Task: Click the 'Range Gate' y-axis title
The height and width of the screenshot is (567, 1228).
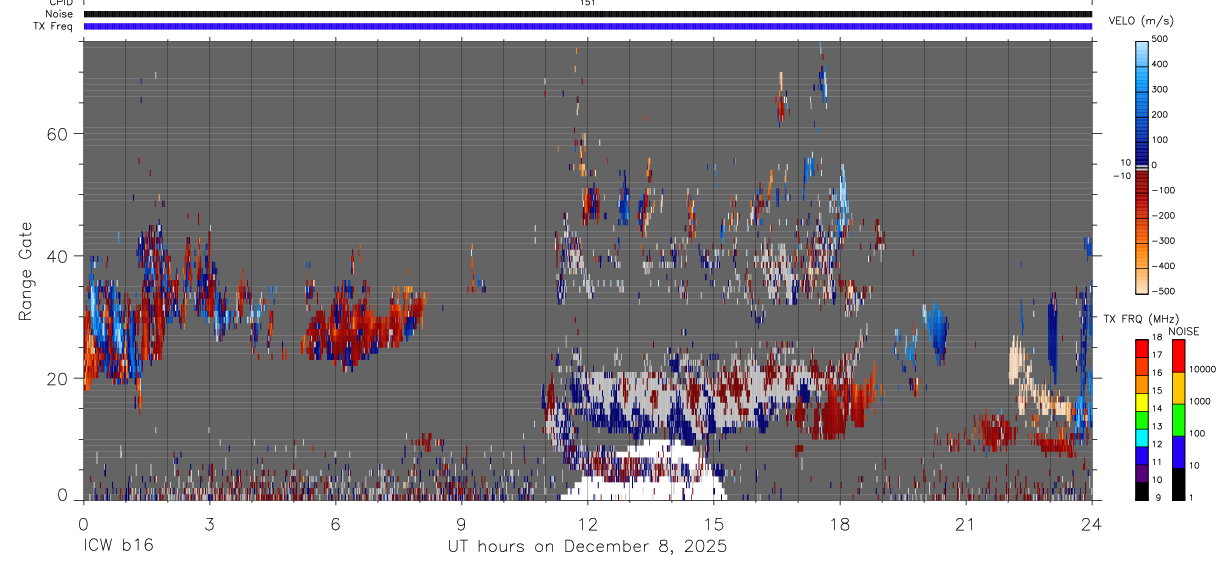Action: pyautogui.click(x=25, y=270)
